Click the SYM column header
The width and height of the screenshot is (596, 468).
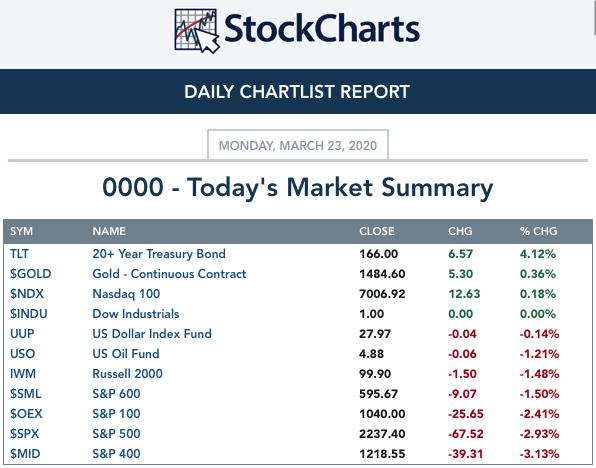(x=21, y=231)
